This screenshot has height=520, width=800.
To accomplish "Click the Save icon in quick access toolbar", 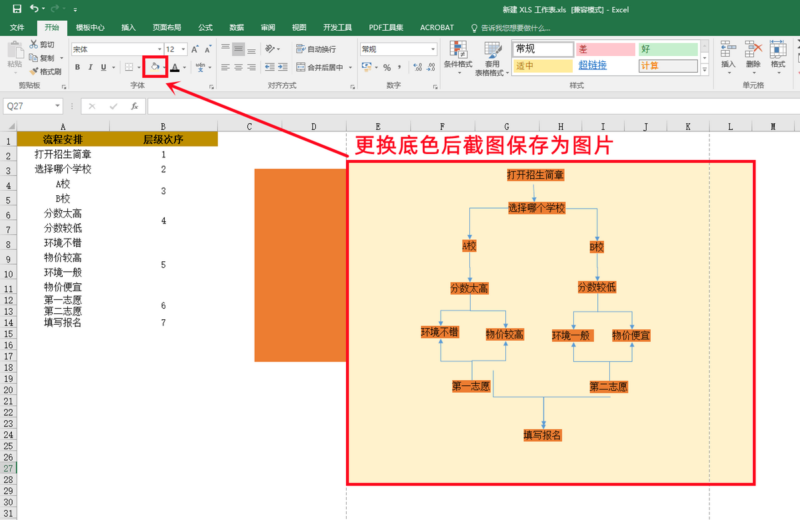I will (x=17, y=9).
